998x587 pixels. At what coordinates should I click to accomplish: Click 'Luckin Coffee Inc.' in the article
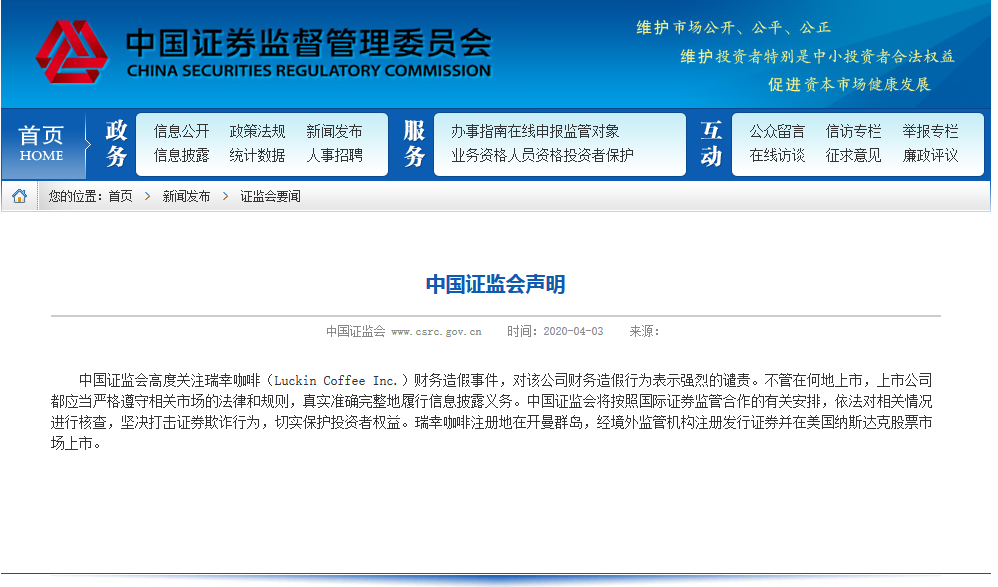[336, 381]
